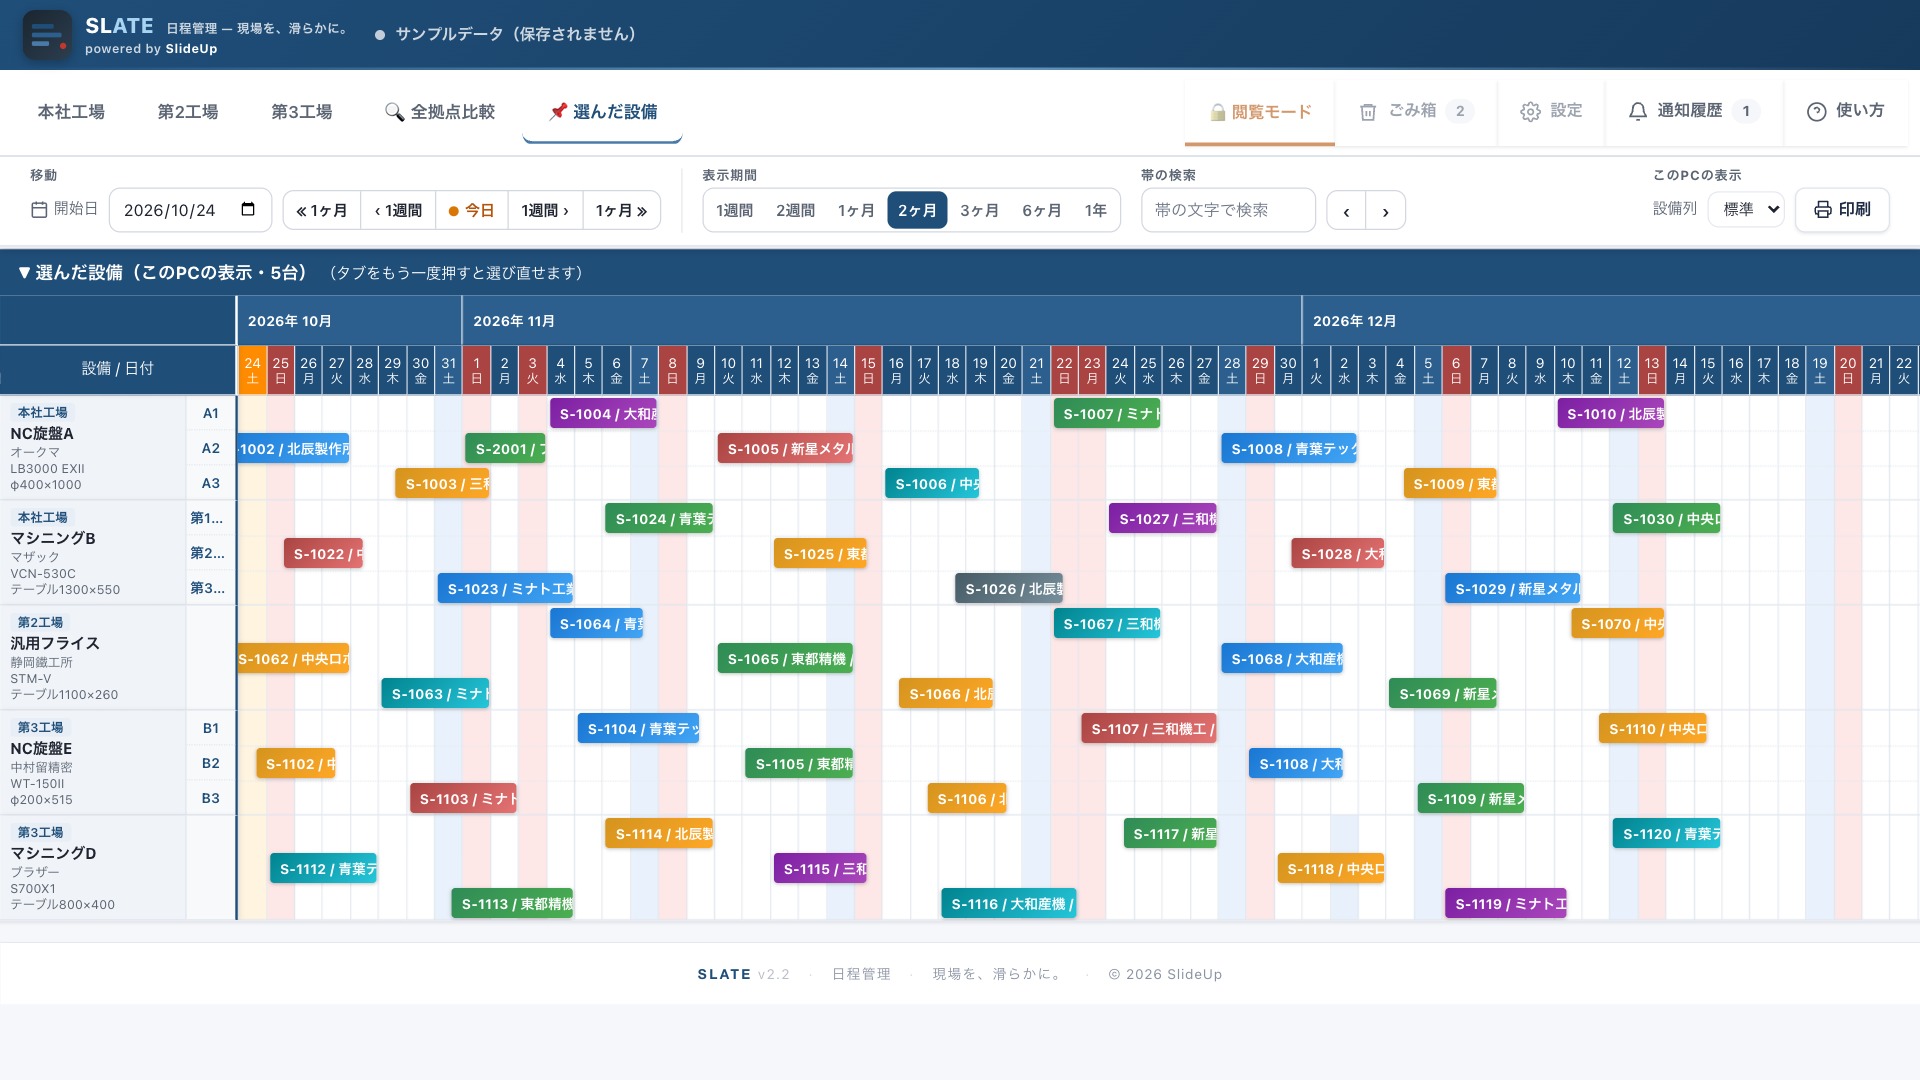Click the November 15 date header
The width and height of the screenshot is (1920, 1080).
(868, 370)
